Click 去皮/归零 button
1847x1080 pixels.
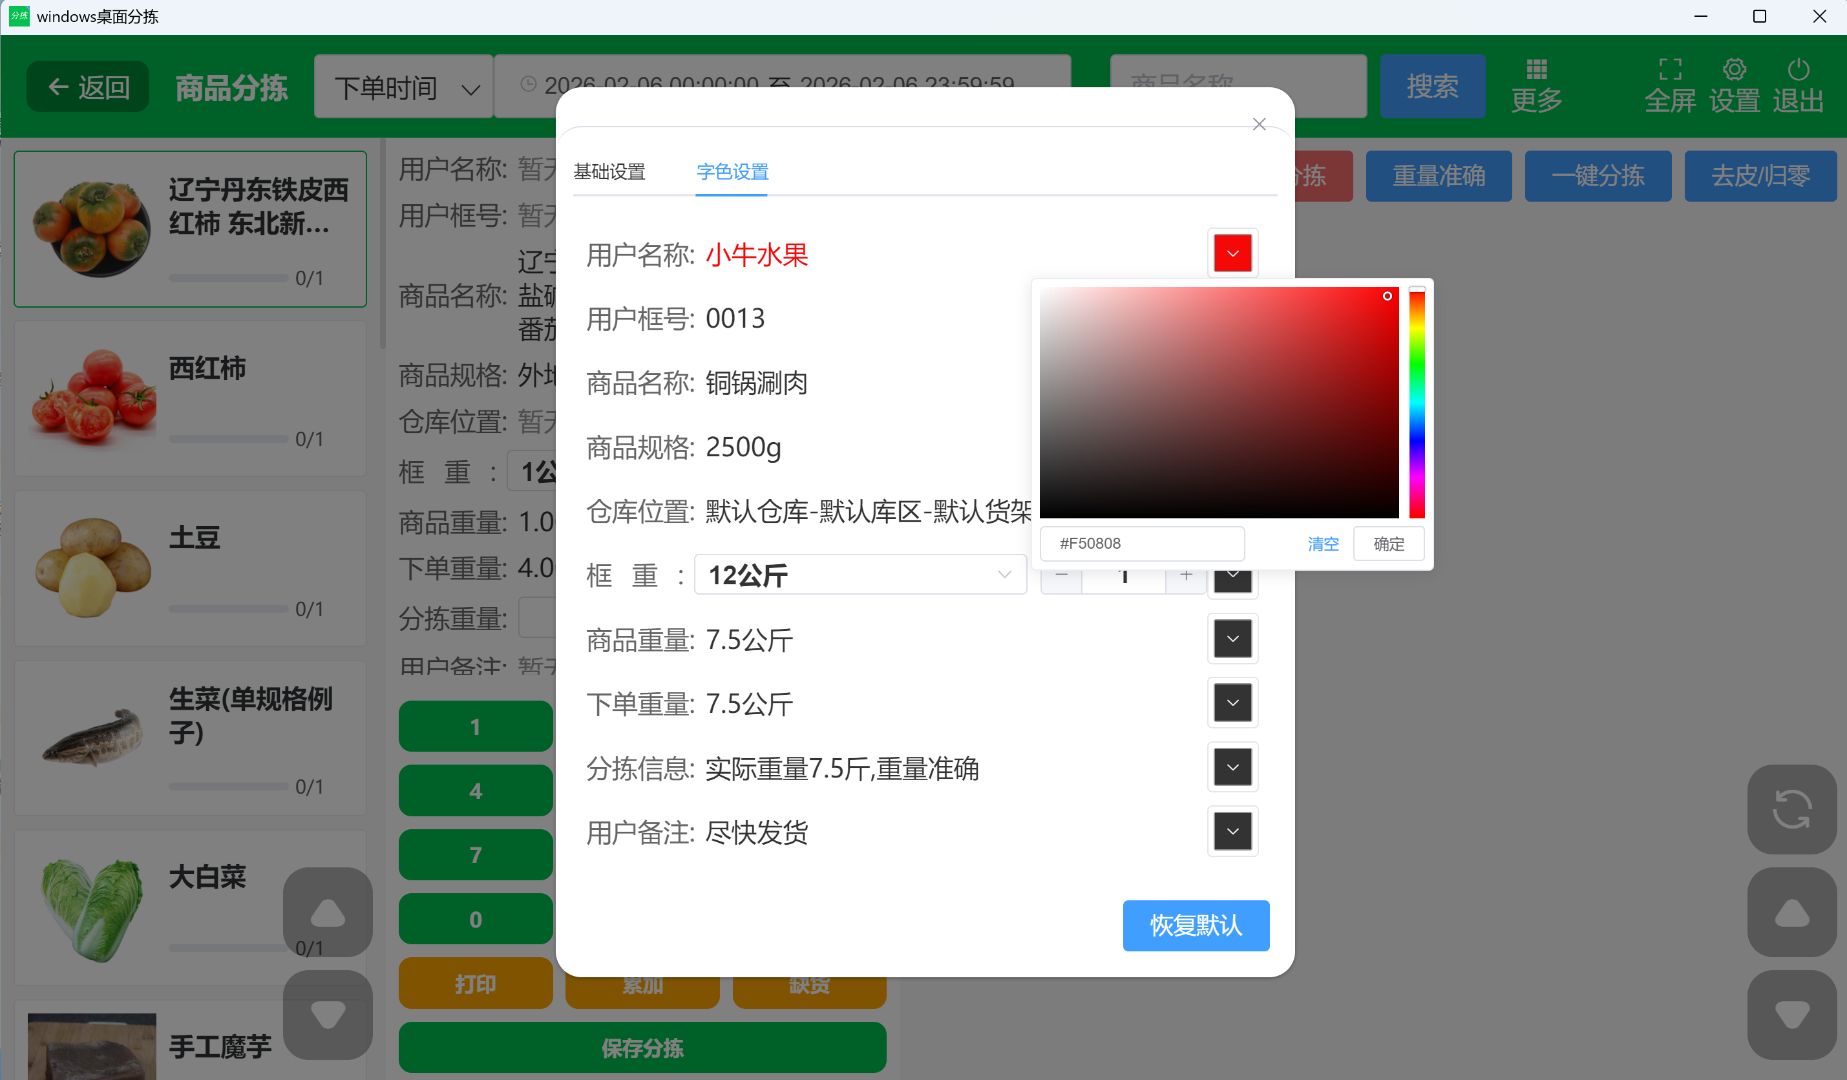pos(1760,176)
